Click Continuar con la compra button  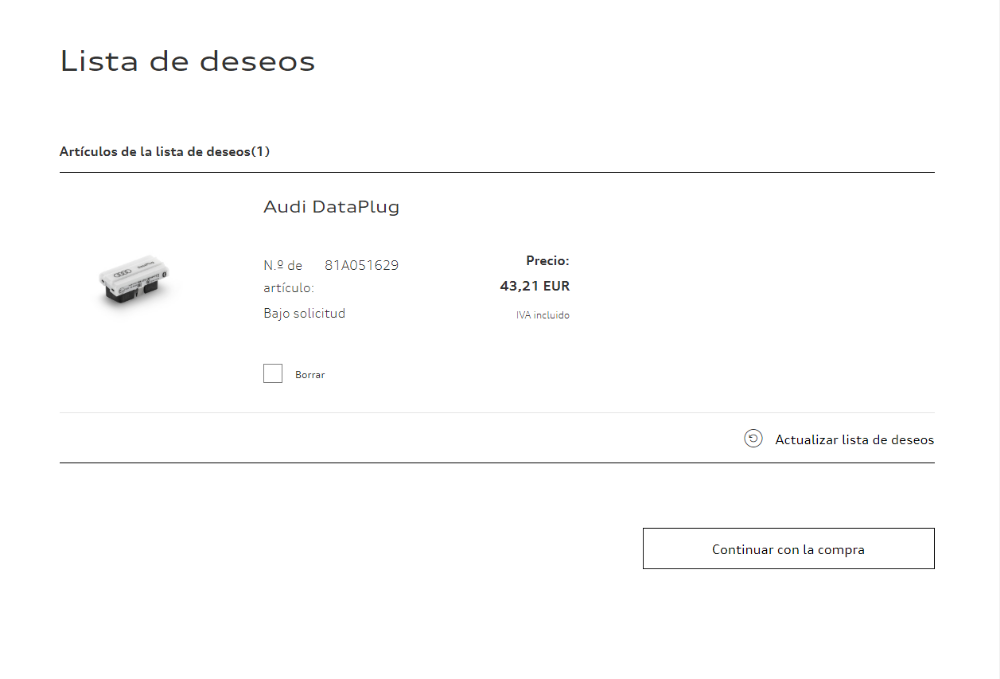788,548
